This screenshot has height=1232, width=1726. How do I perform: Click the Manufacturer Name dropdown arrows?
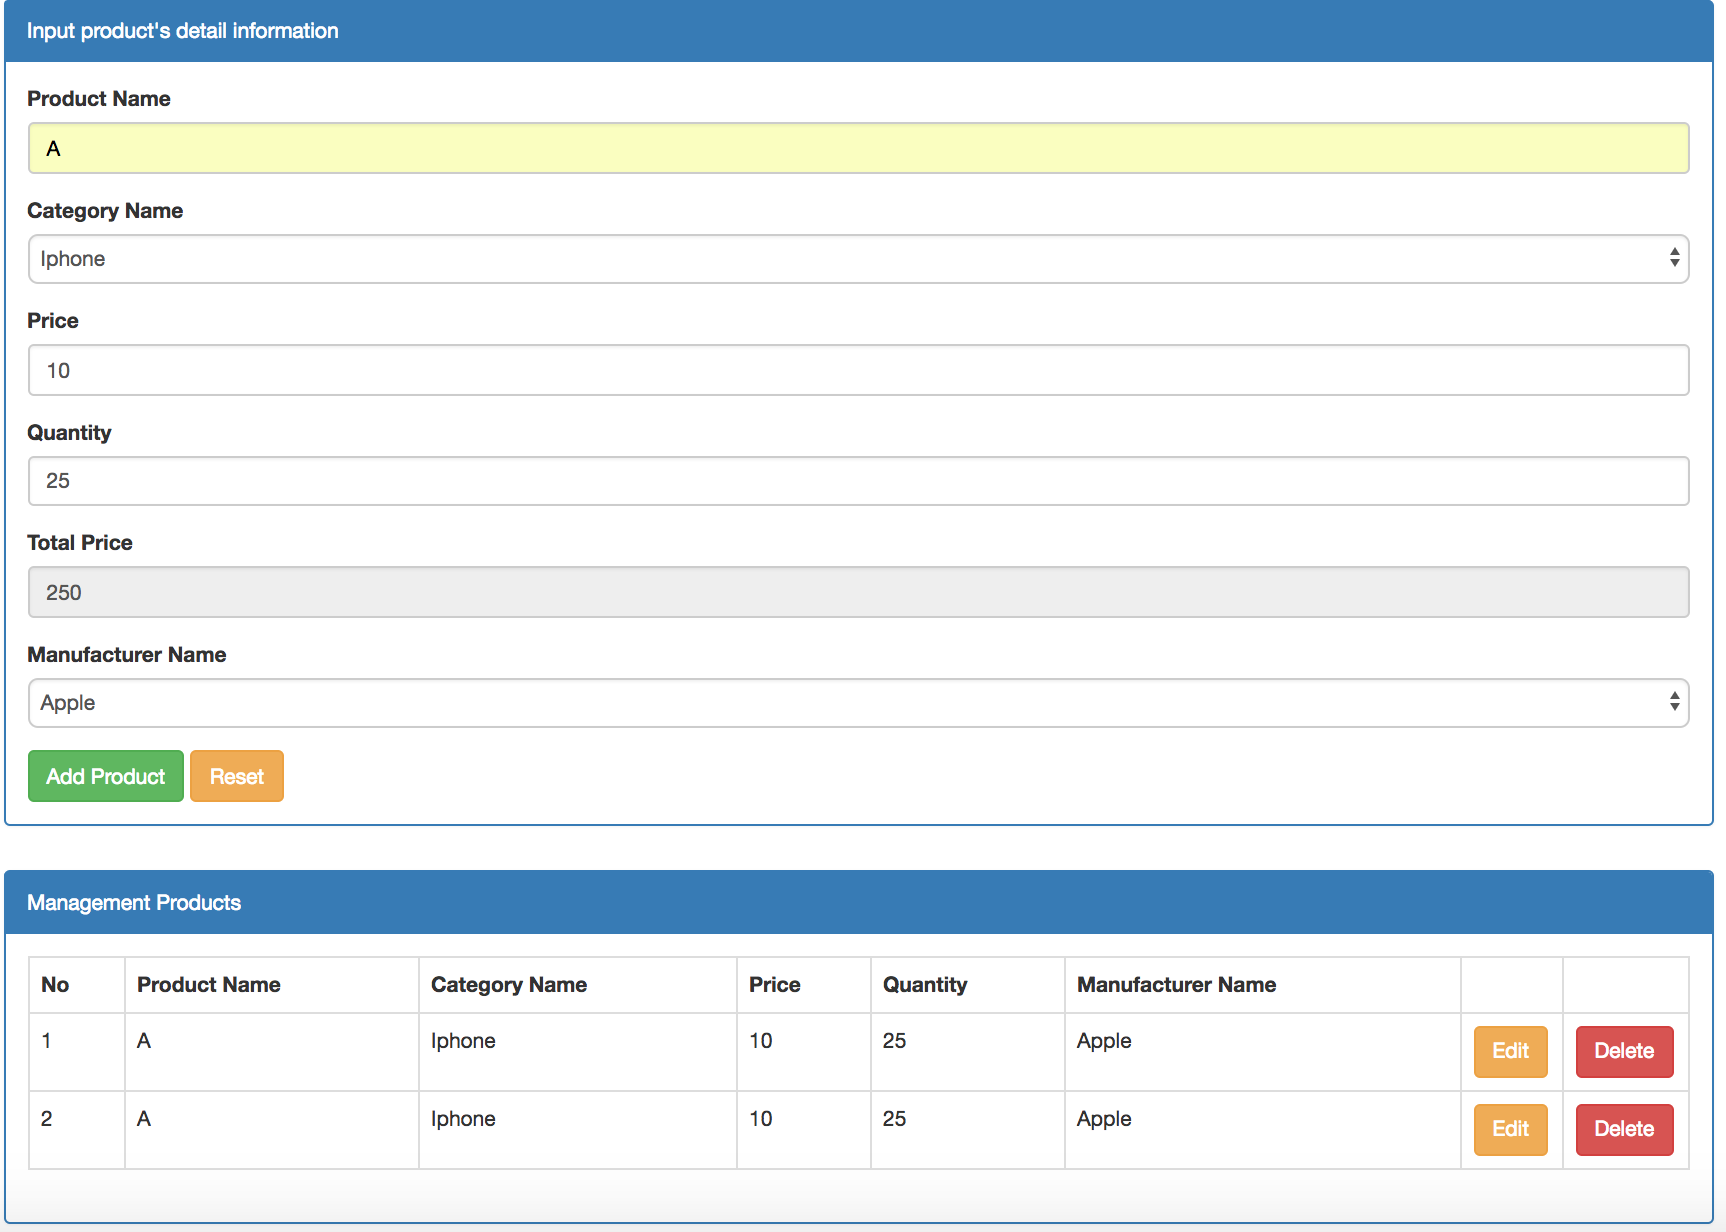pos(1673,702)
